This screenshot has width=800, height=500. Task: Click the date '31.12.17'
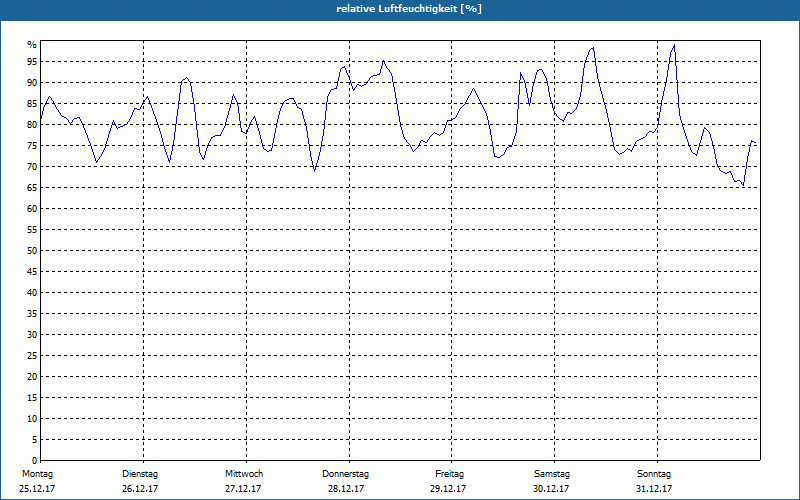pos(654,489)
